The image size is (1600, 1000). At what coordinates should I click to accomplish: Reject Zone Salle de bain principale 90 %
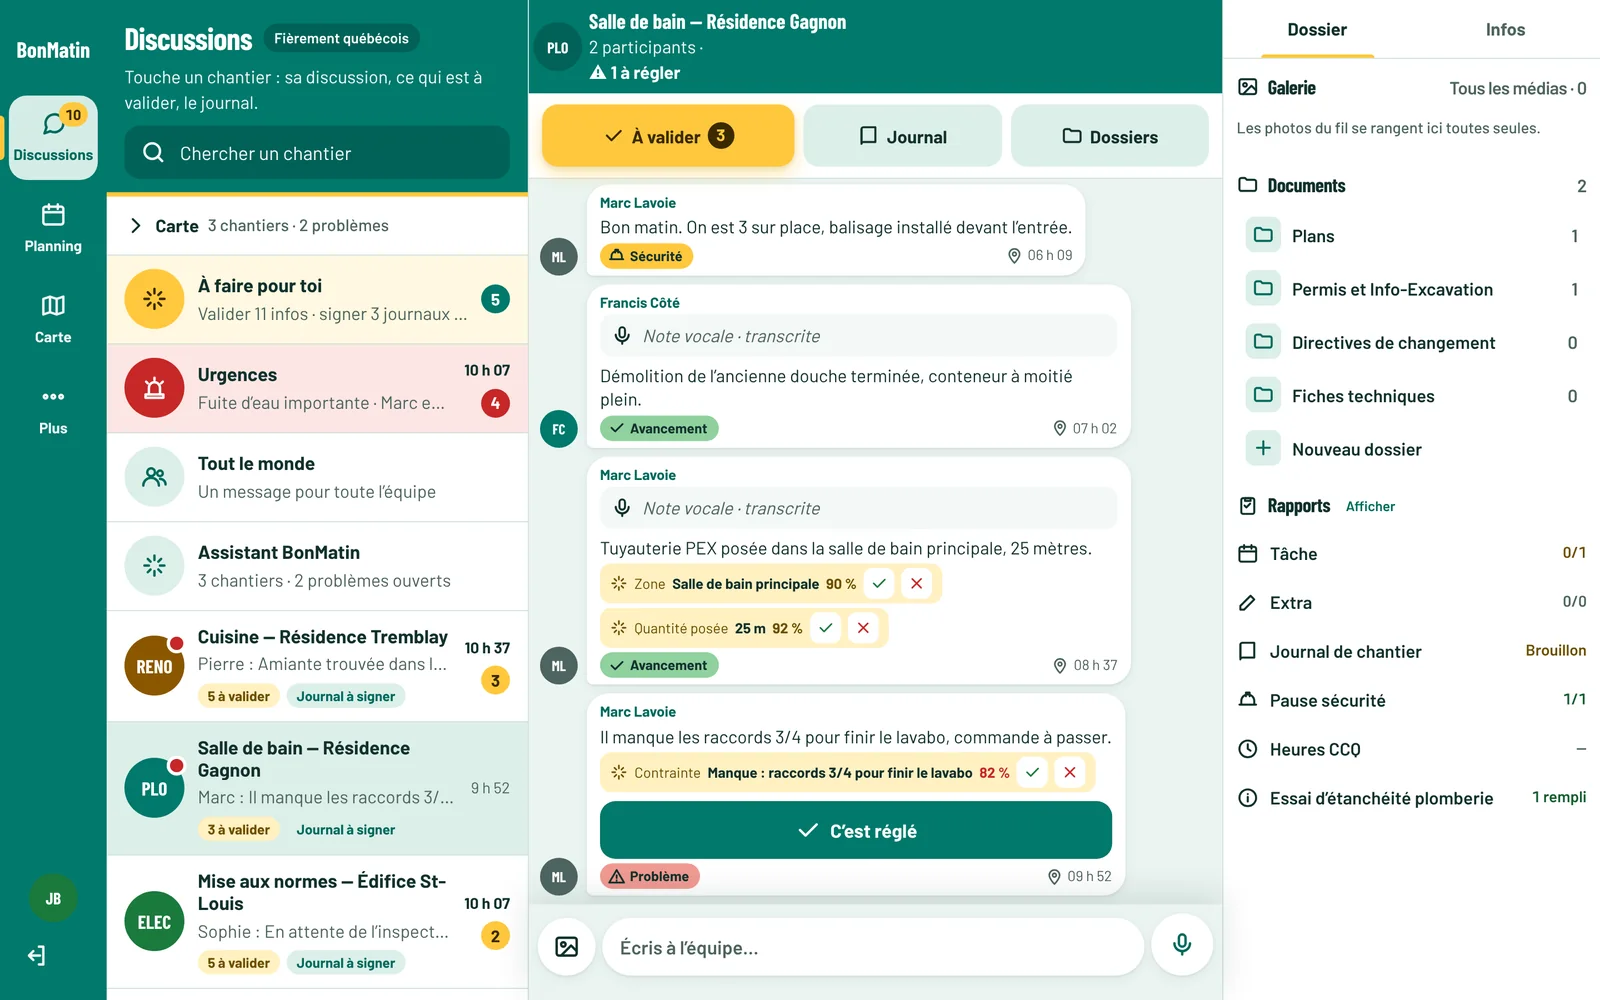point(916,584)
